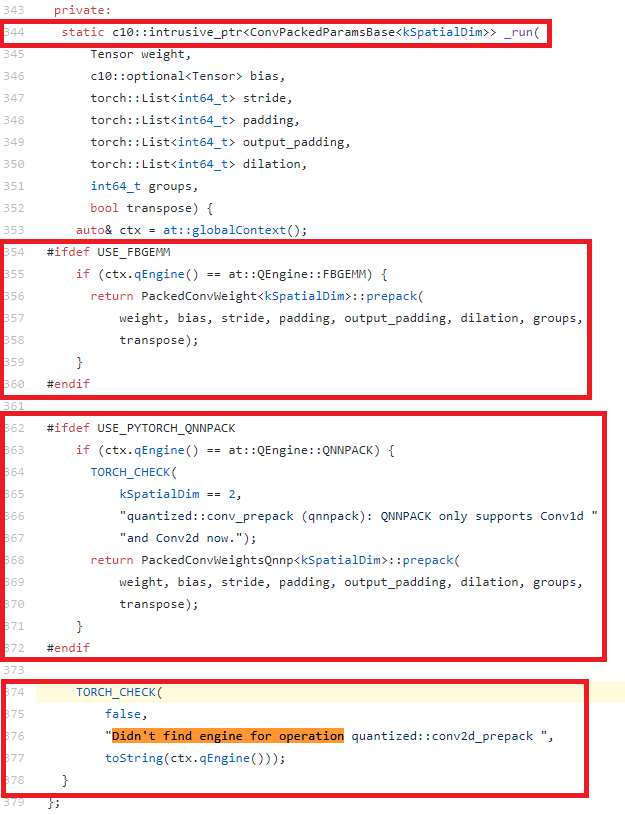Click 'bool transpose) {' line
This screenshot has height=815, width=625.
pos(152,208)
